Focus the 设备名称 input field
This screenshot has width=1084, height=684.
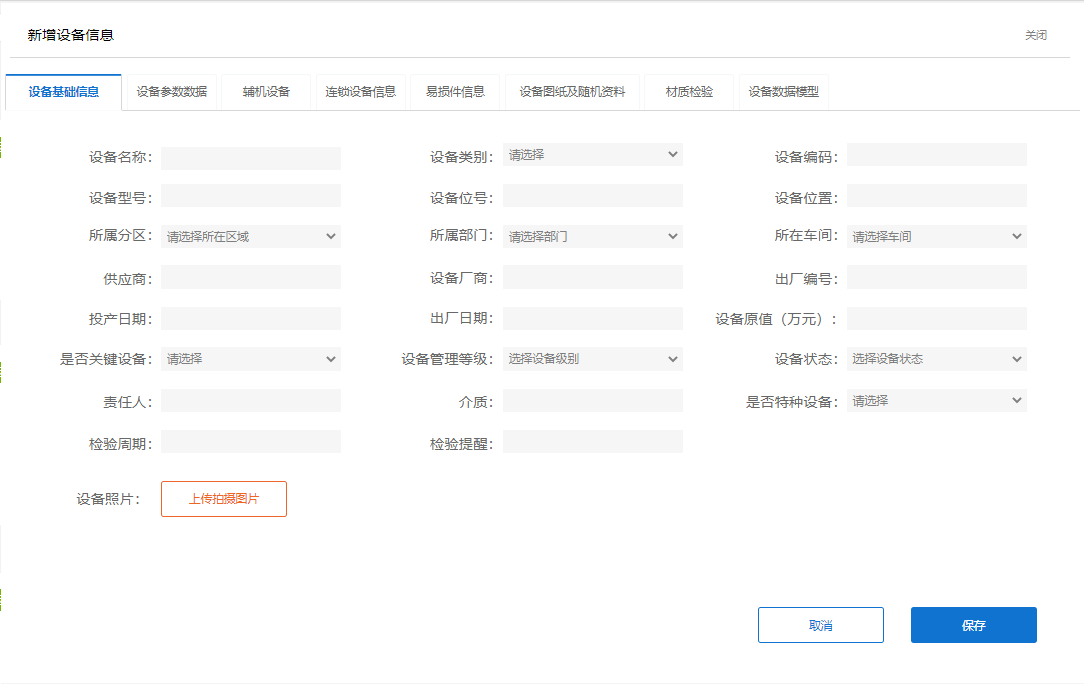[250, 158]
